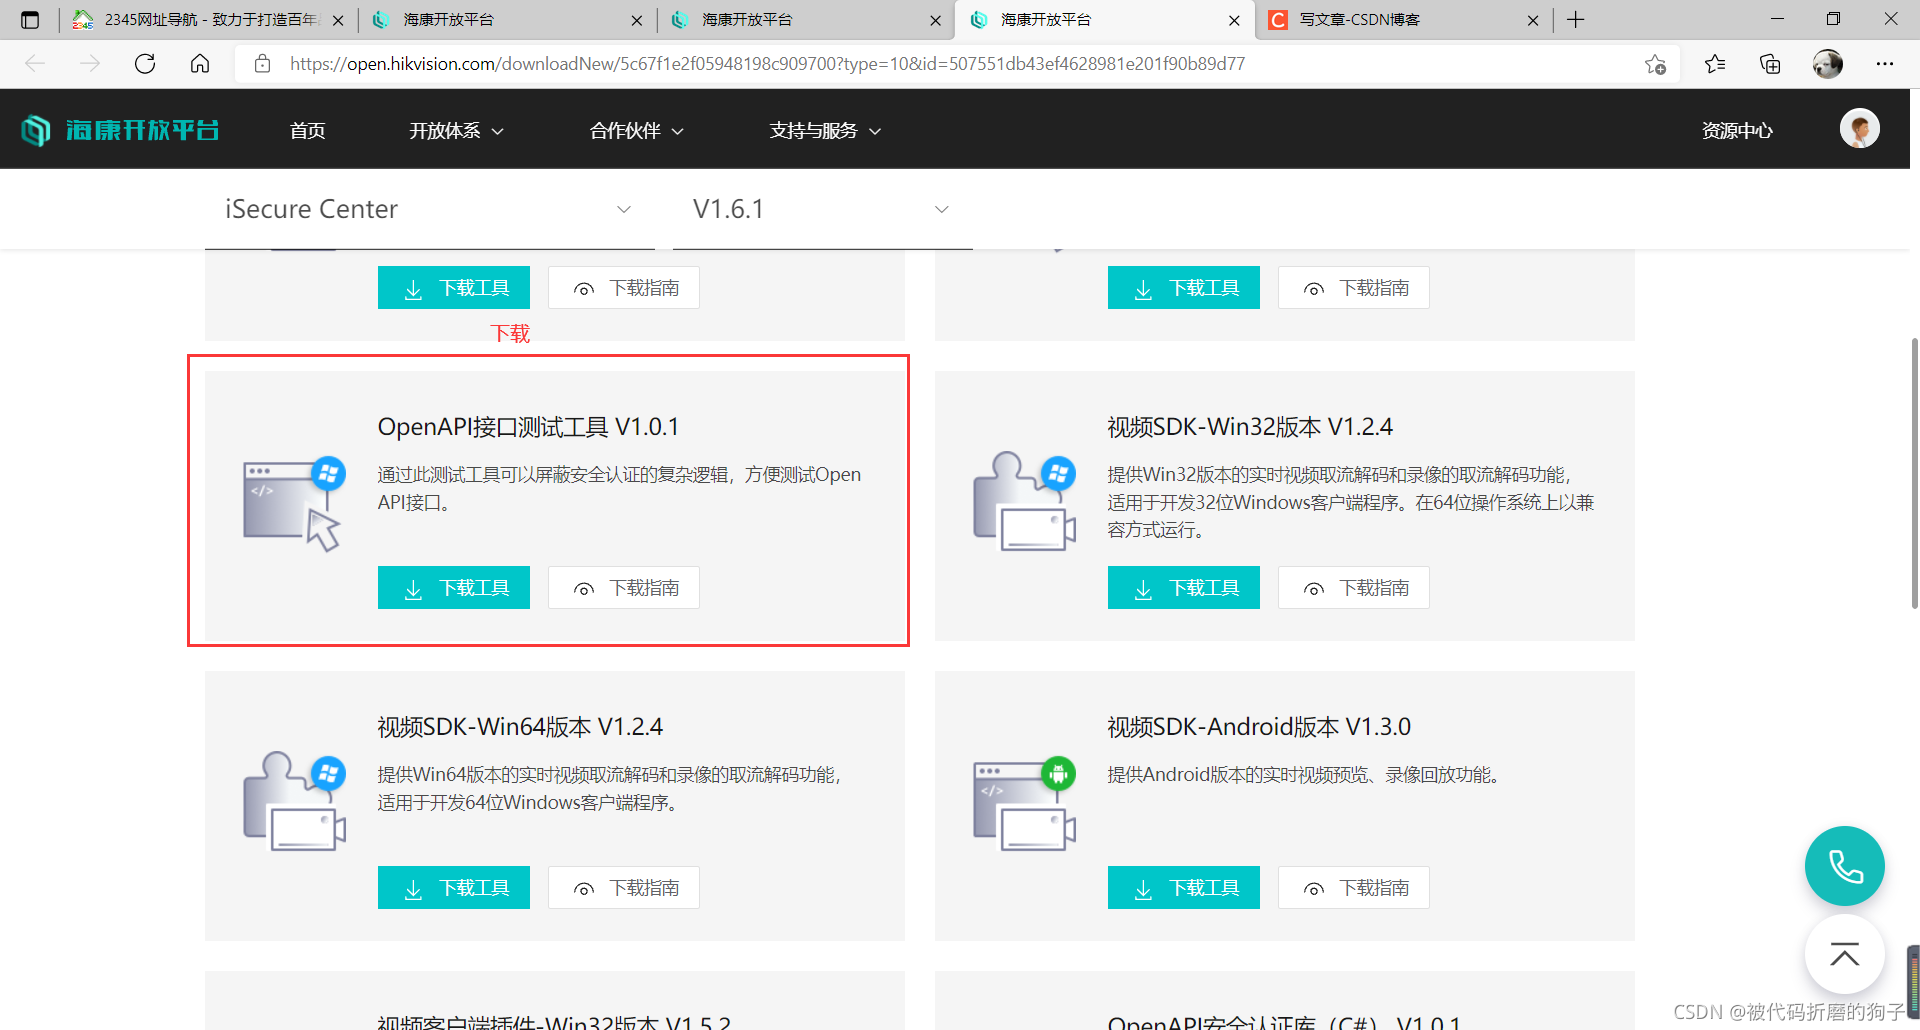Screen dimensions: 1920x1030
Task: Click the title 视频SDK-Android版本 V1.3.0
Action: 1259,727
